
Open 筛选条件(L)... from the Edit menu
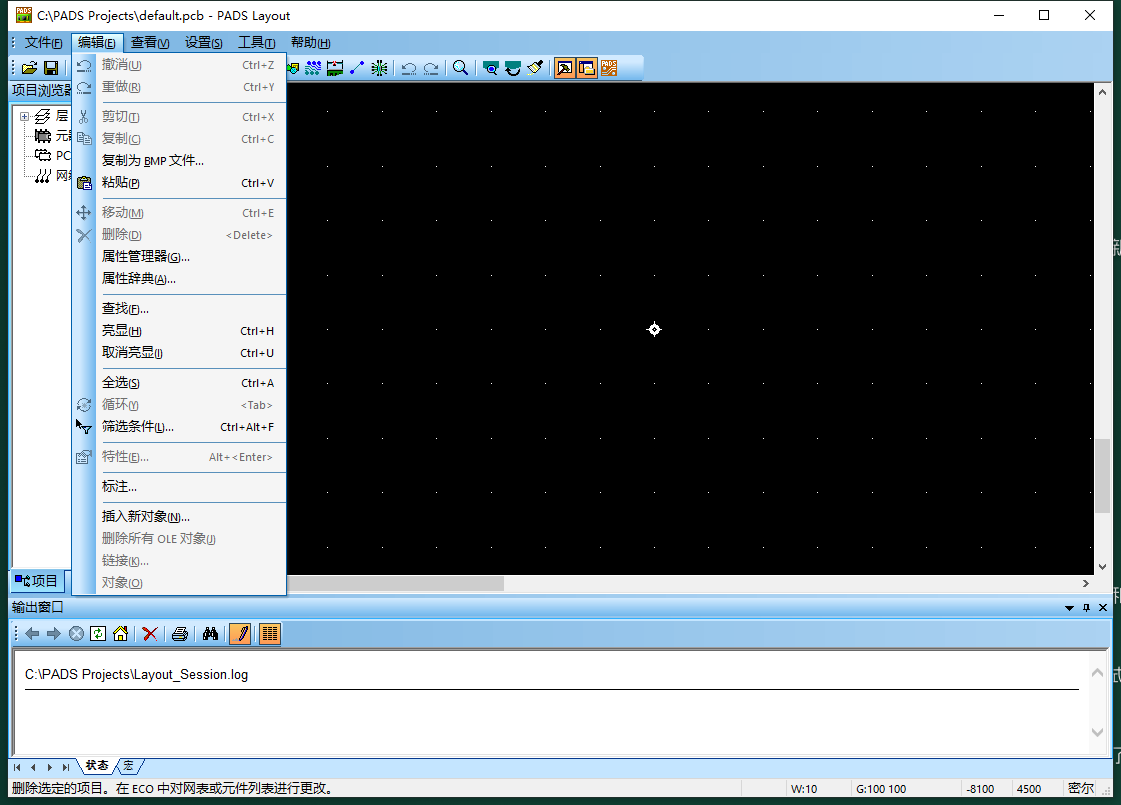point(179,427)
